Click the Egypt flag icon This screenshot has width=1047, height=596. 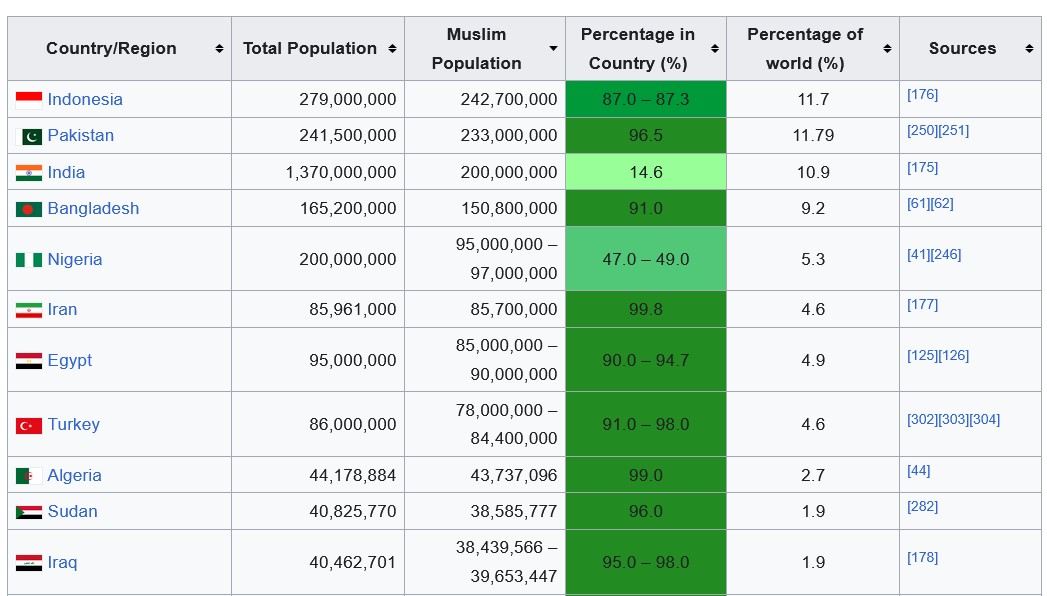coord(28,360)
